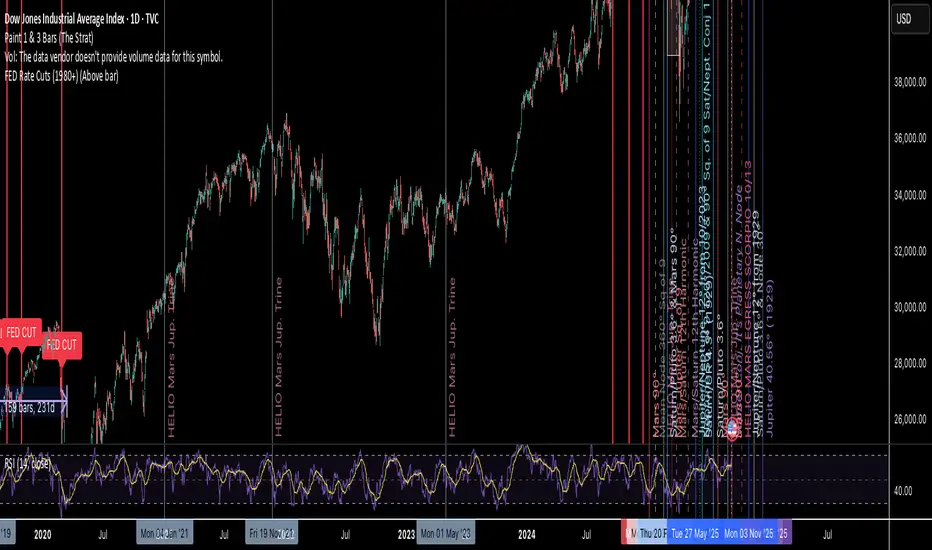
Task: Click HELIO Mars Jup. Trine label above Nov '21
Action: pyautogui.click(x=279, y=357)
